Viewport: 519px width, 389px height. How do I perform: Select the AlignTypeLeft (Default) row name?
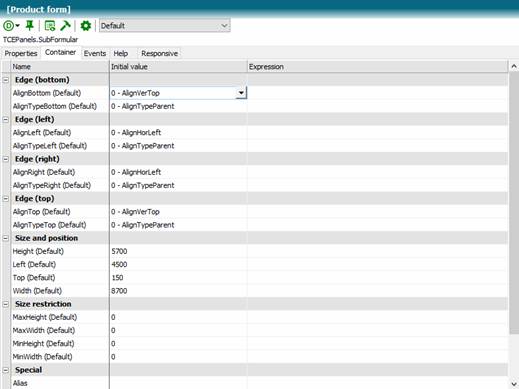(50, 146)
